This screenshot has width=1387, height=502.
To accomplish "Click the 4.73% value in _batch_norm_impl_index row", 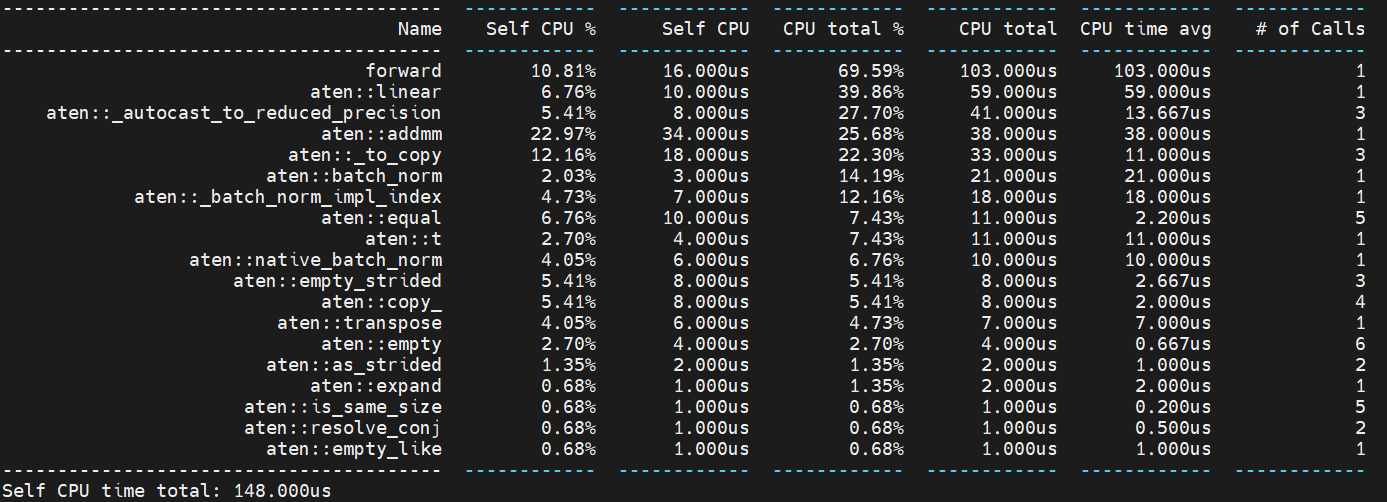I will 569,197.
